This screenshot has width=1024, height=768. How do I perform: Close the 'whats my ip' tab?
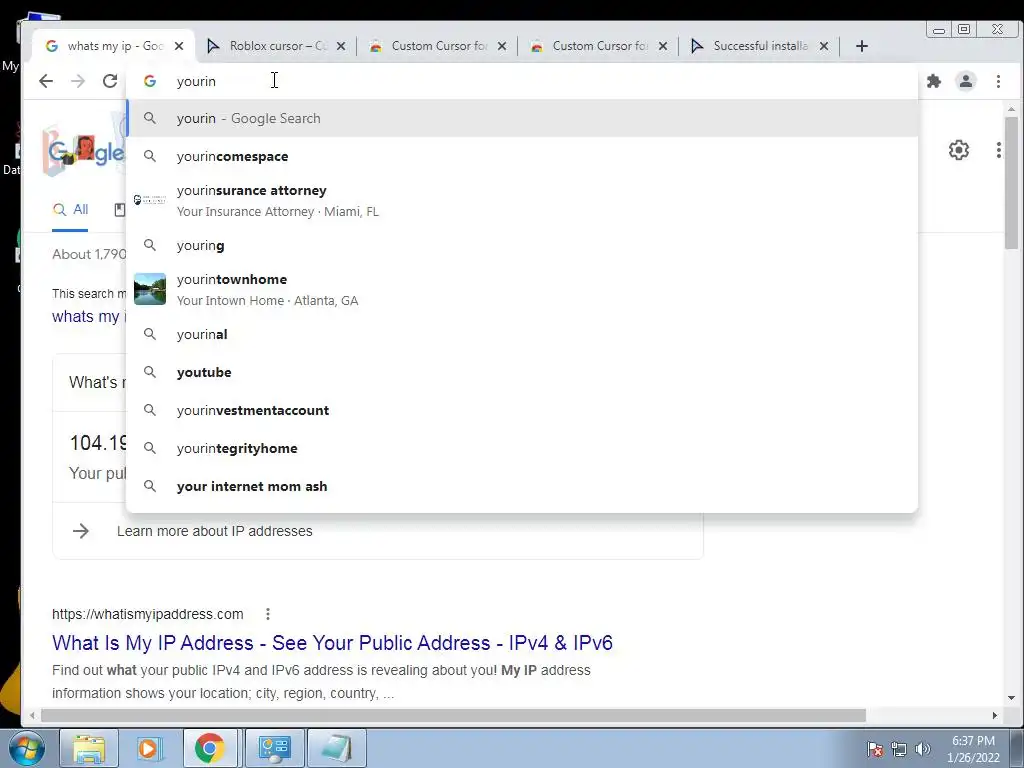179,46
